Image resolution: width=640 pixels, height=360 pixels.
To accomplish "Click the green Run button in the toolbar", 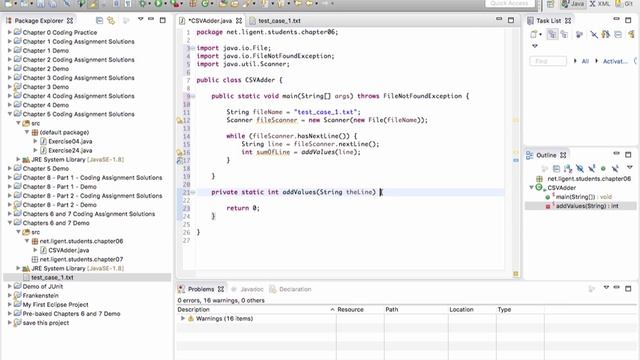I will [x=158, y=4].
